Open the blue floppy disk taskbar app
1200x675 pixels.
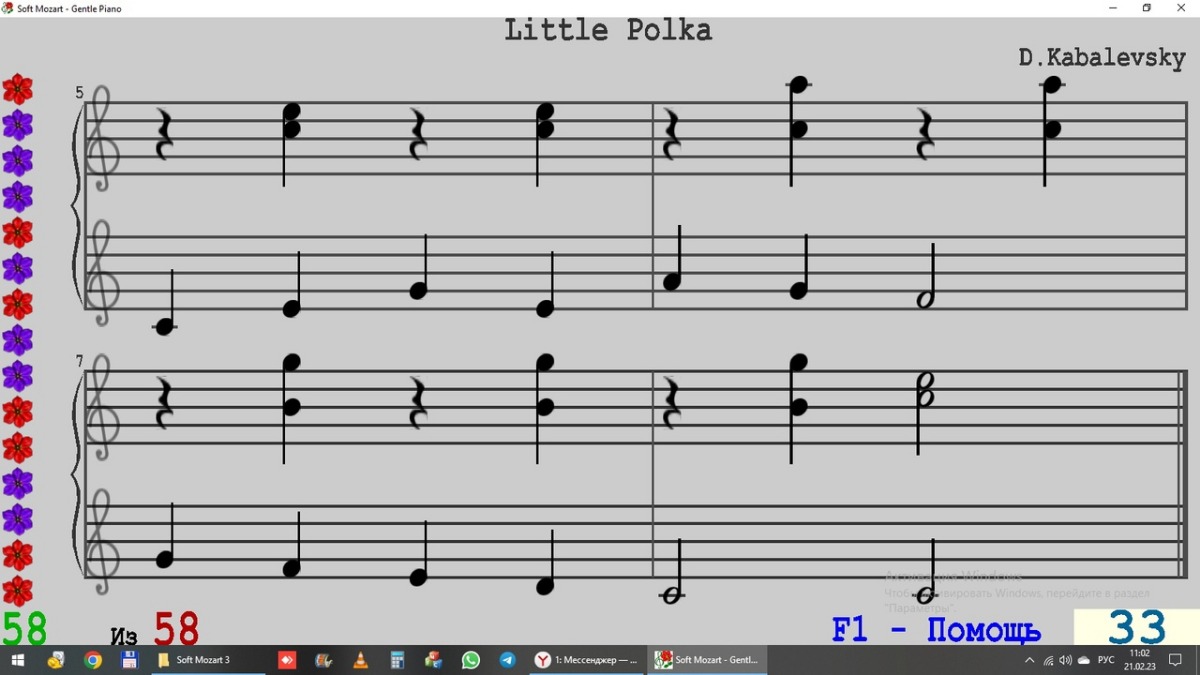[128, 660]
